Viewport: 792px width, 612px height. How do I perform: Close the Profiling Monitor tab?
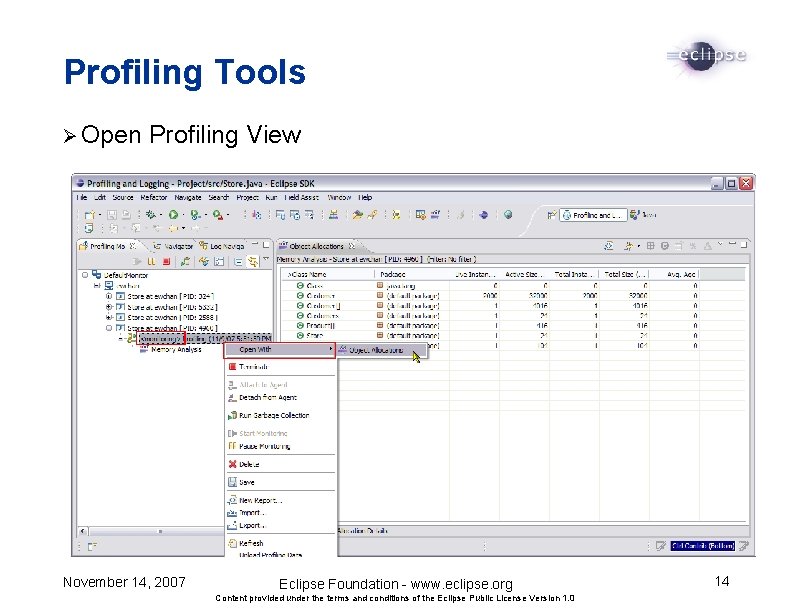point(133,246)
